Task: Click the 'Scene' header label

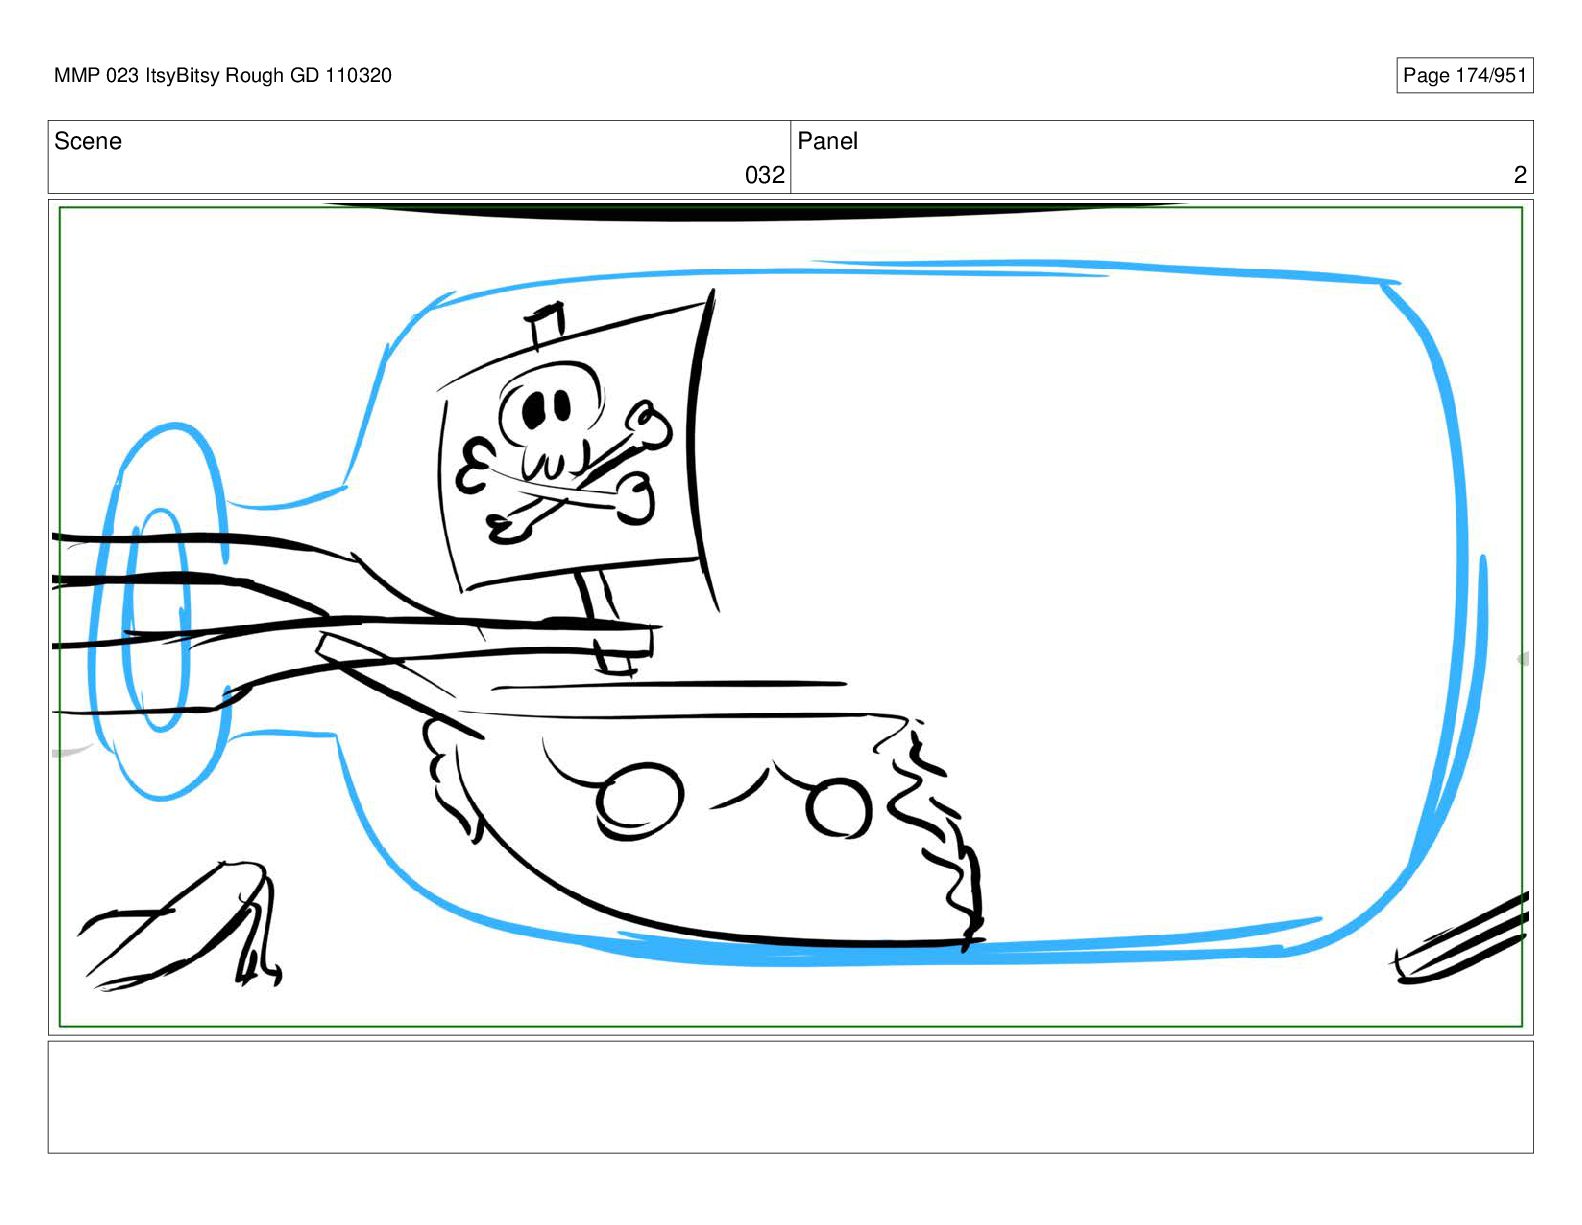Action: pyautogui.click(x=88, y=142)
